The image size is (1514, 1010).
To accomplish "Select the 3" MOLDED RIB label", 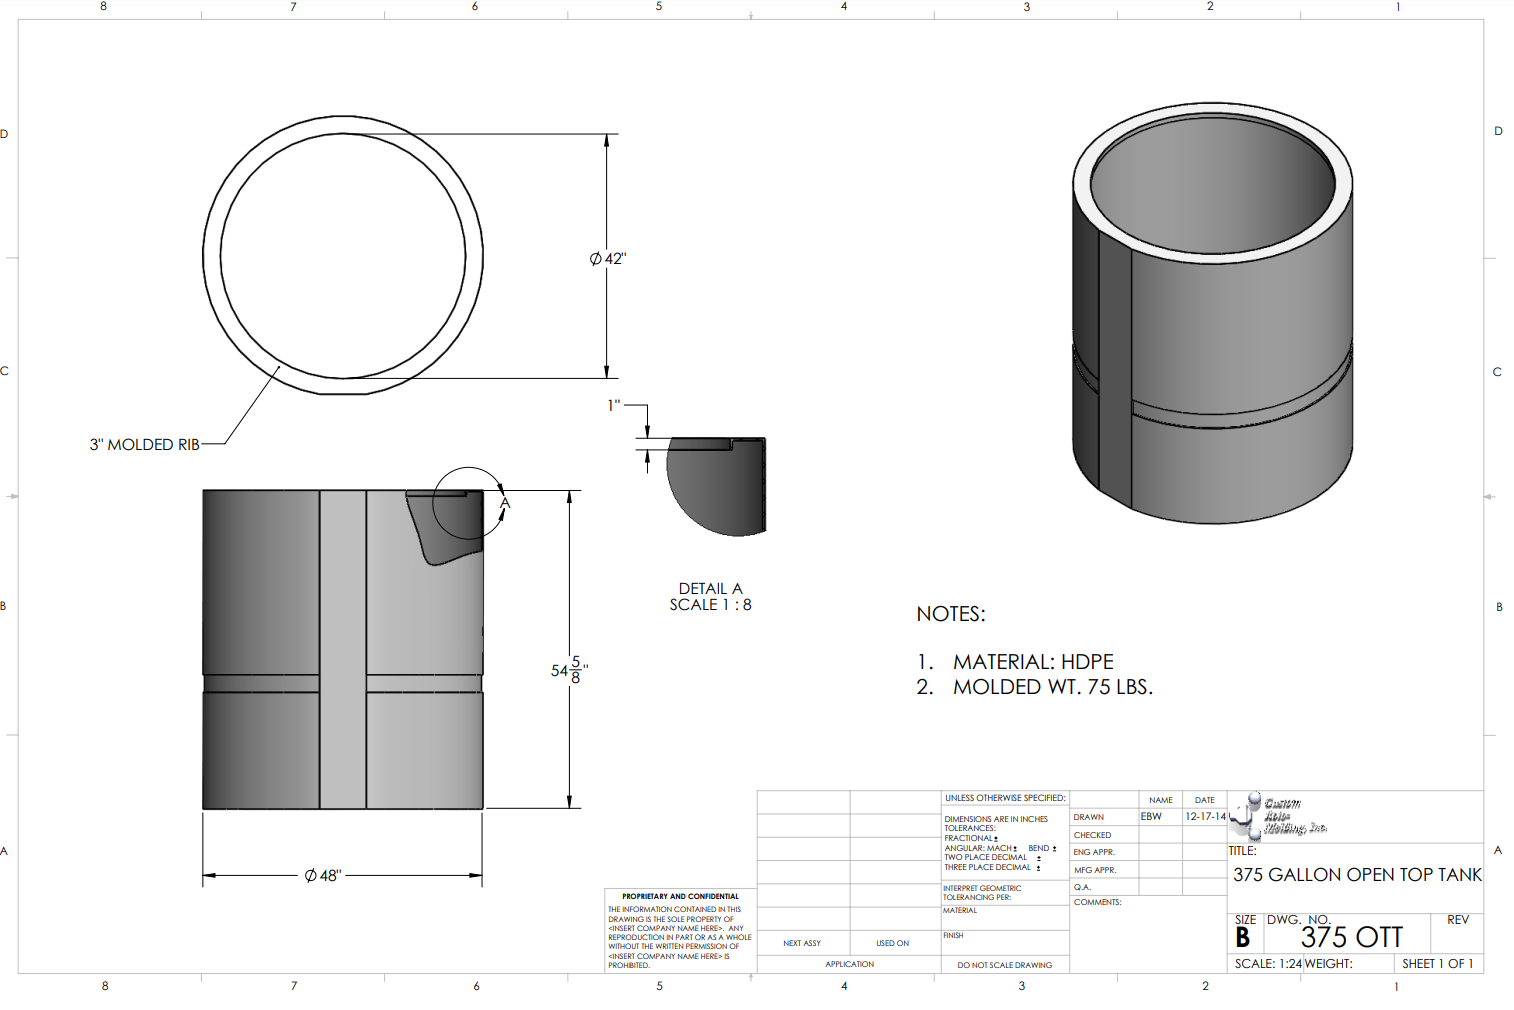I will click(x=145, y=445).
